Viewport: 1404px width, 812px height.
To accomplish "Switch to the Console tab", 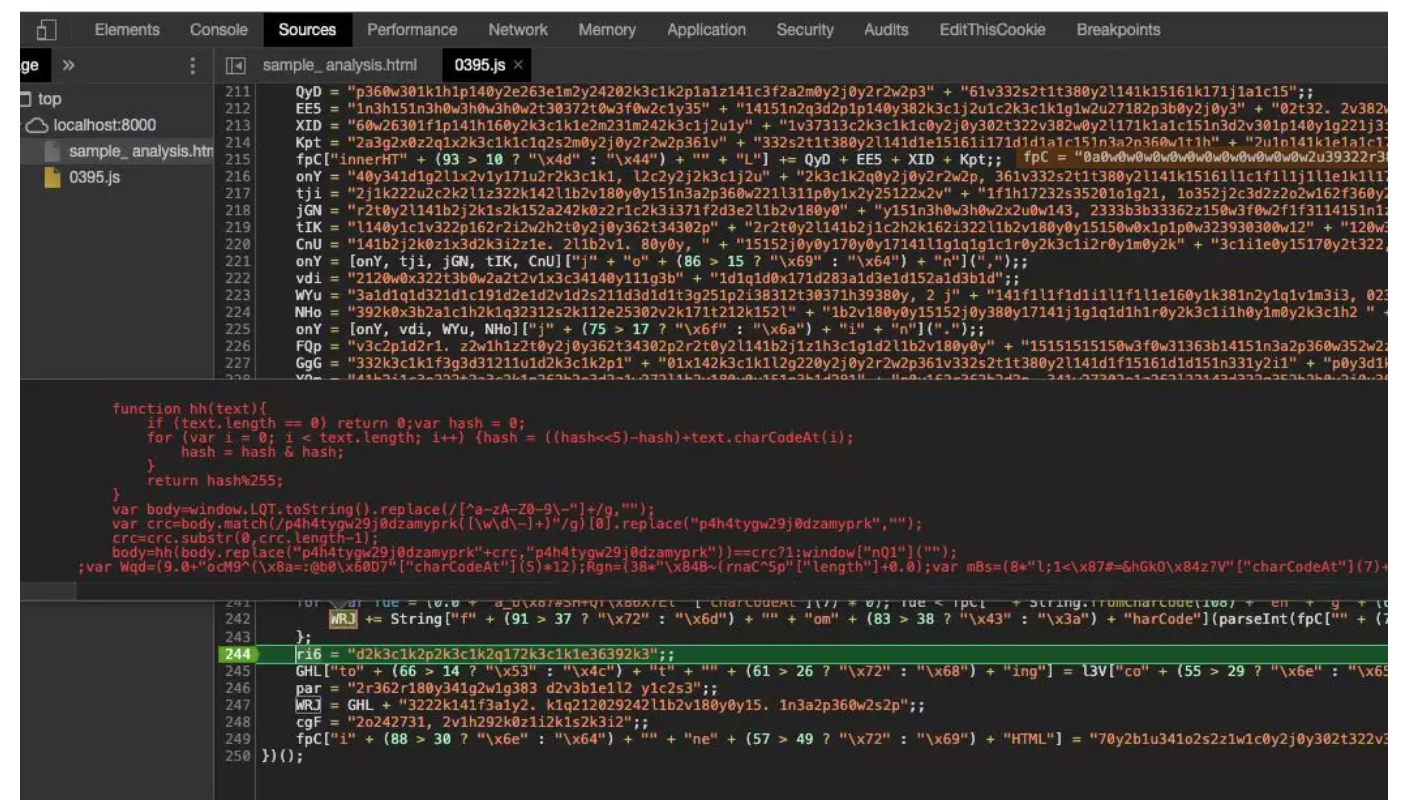I will coord(218,30).
